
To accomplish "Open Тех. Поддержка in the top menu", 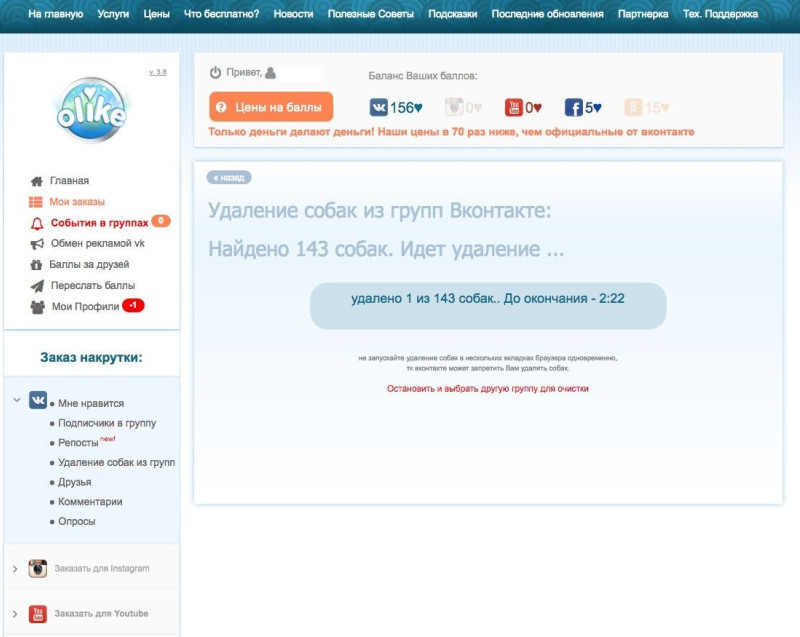I will tap(720, 14).
